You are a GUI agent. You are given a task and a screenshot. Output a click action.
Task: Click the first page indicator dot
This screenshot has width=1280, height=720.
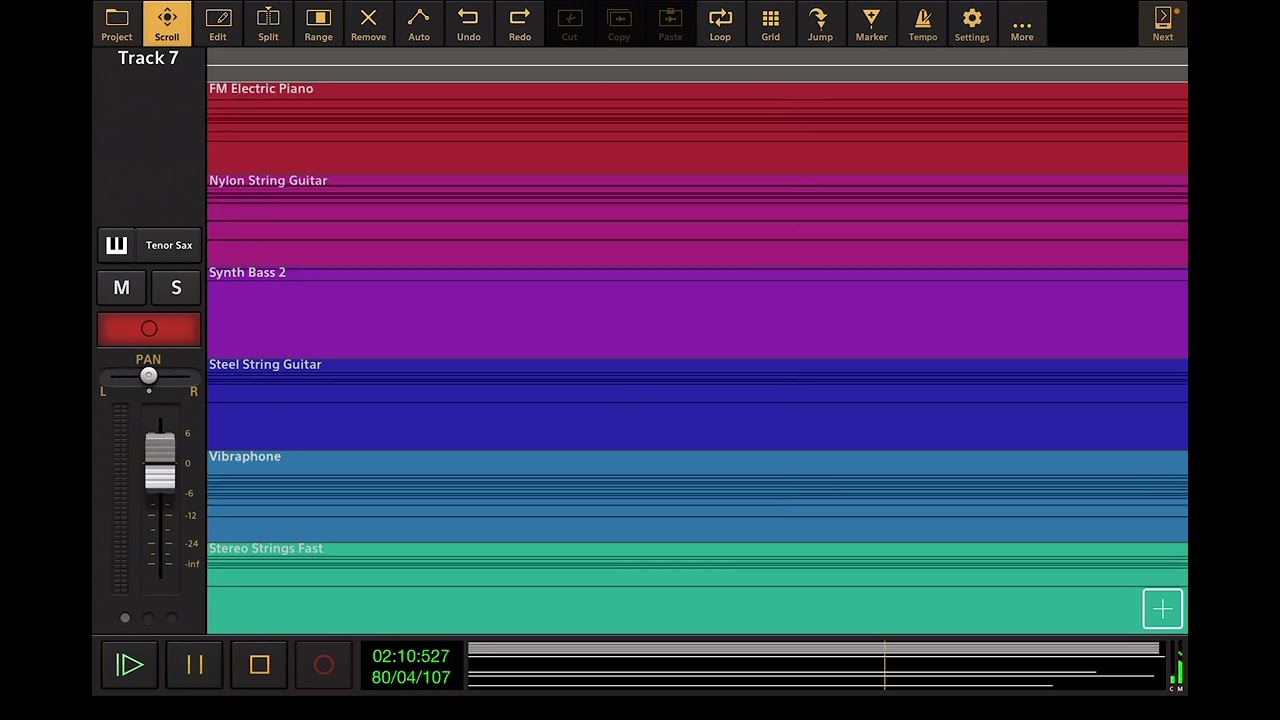click(125, 618)
